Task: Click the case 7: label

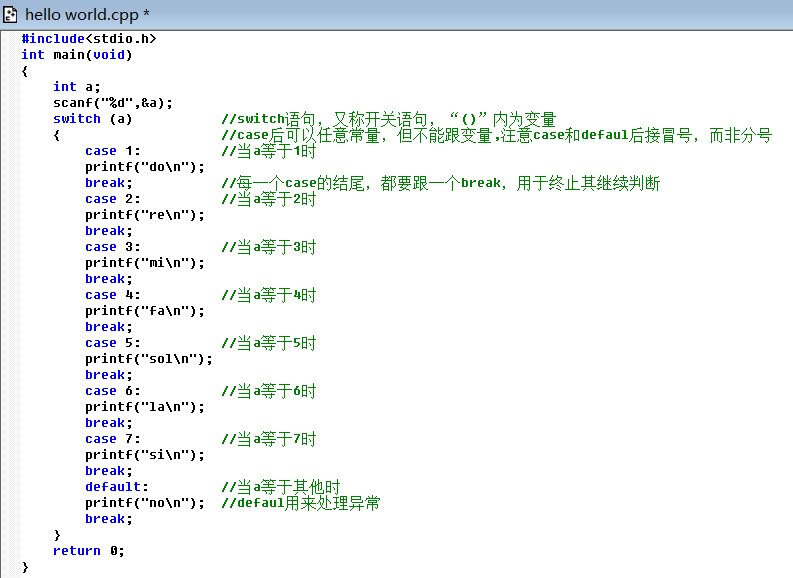Action: (113, 439)
